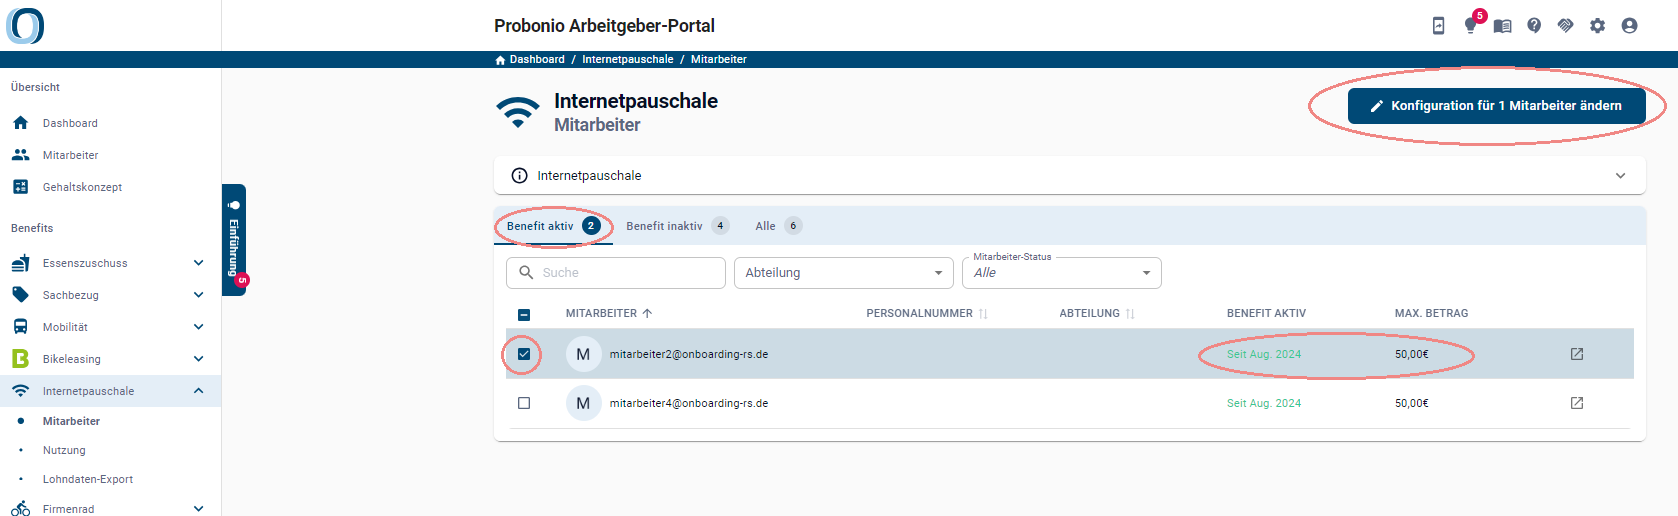The width and height of the screenshot is (1678, 516).
Task: Open Mitarbeiter sub-item under Internetpauschale
Action: click(71, 421)
